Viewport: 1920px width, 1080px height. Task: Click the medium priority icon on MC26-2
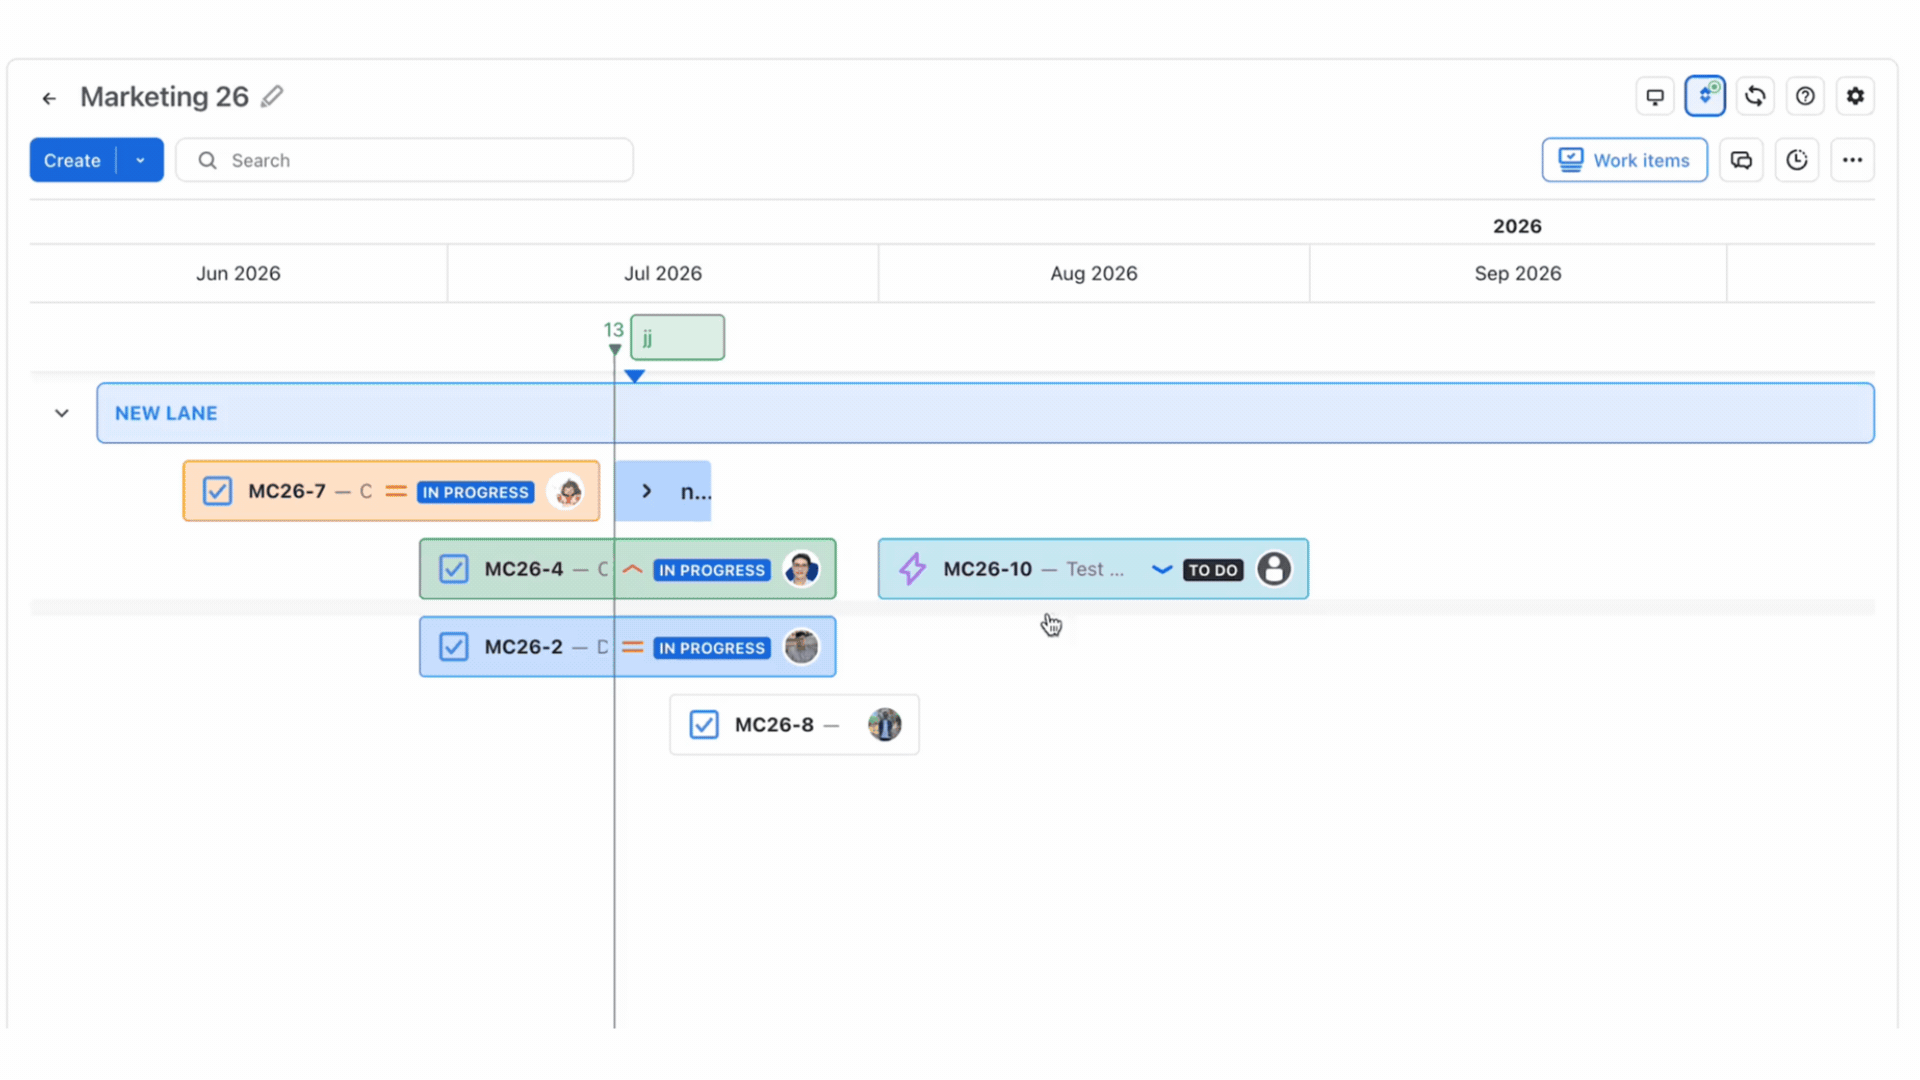click(632, 647)
